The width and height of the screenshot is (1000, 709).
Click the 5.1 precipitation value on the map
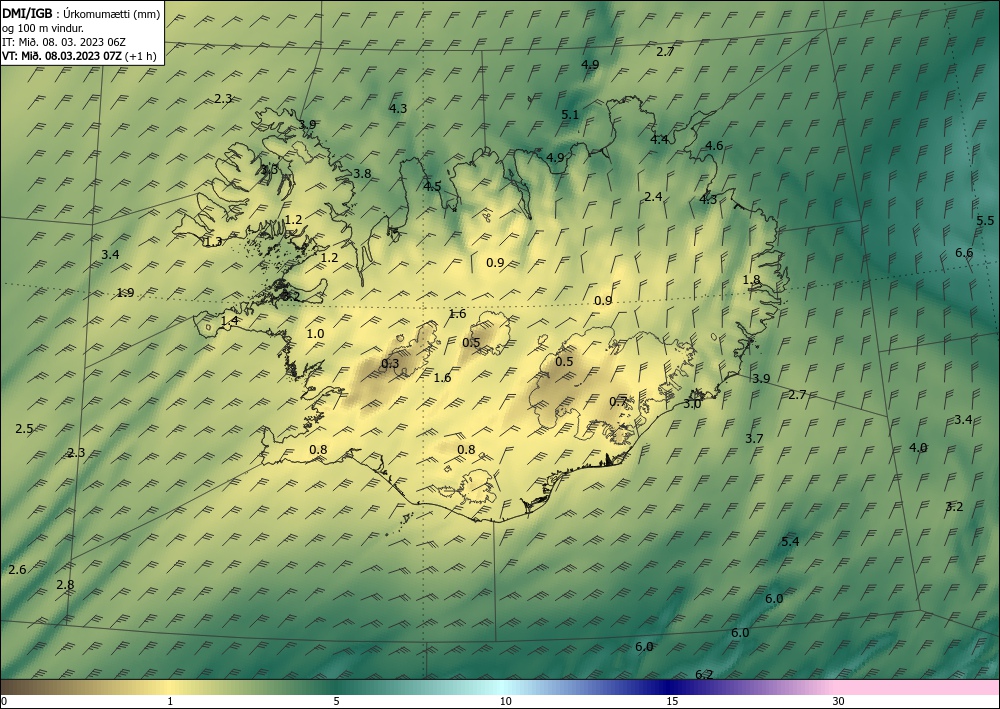point(570,115)
